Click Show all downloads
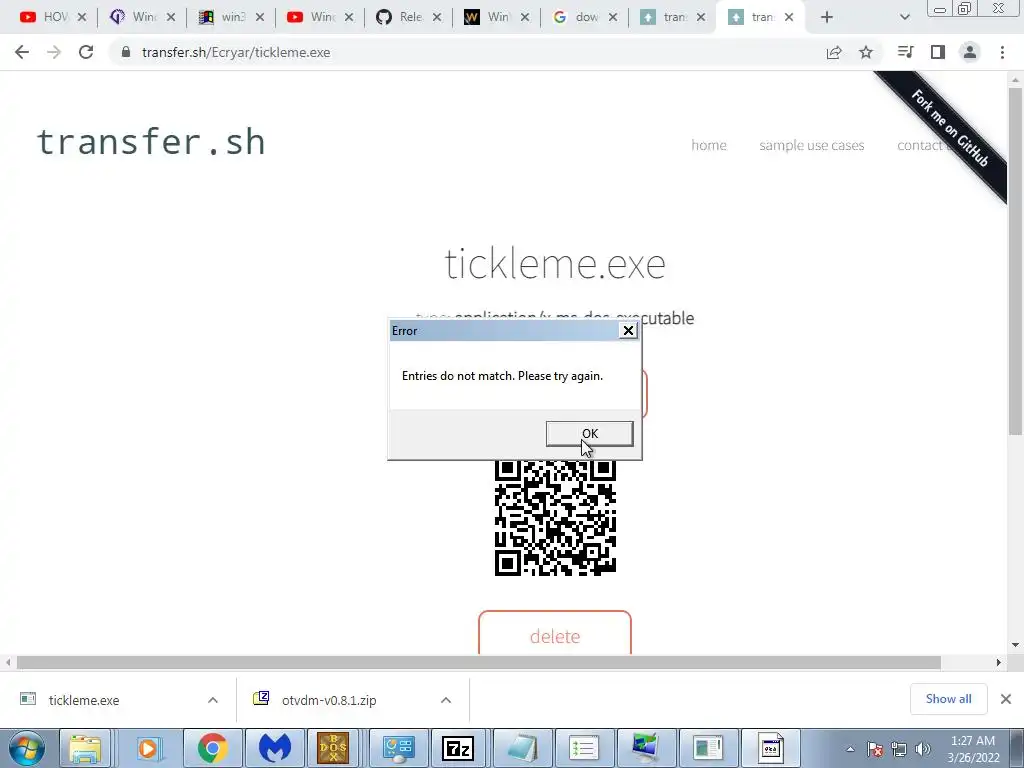 pyautogui.click(x=948, y=699)
